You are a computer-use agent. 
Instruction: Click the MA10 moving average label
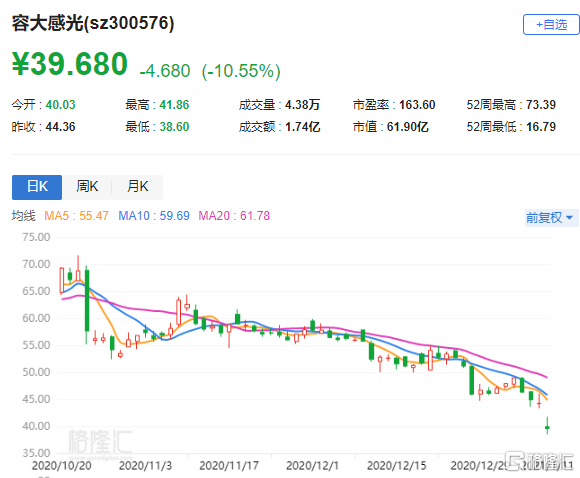[x=154, y=216]
